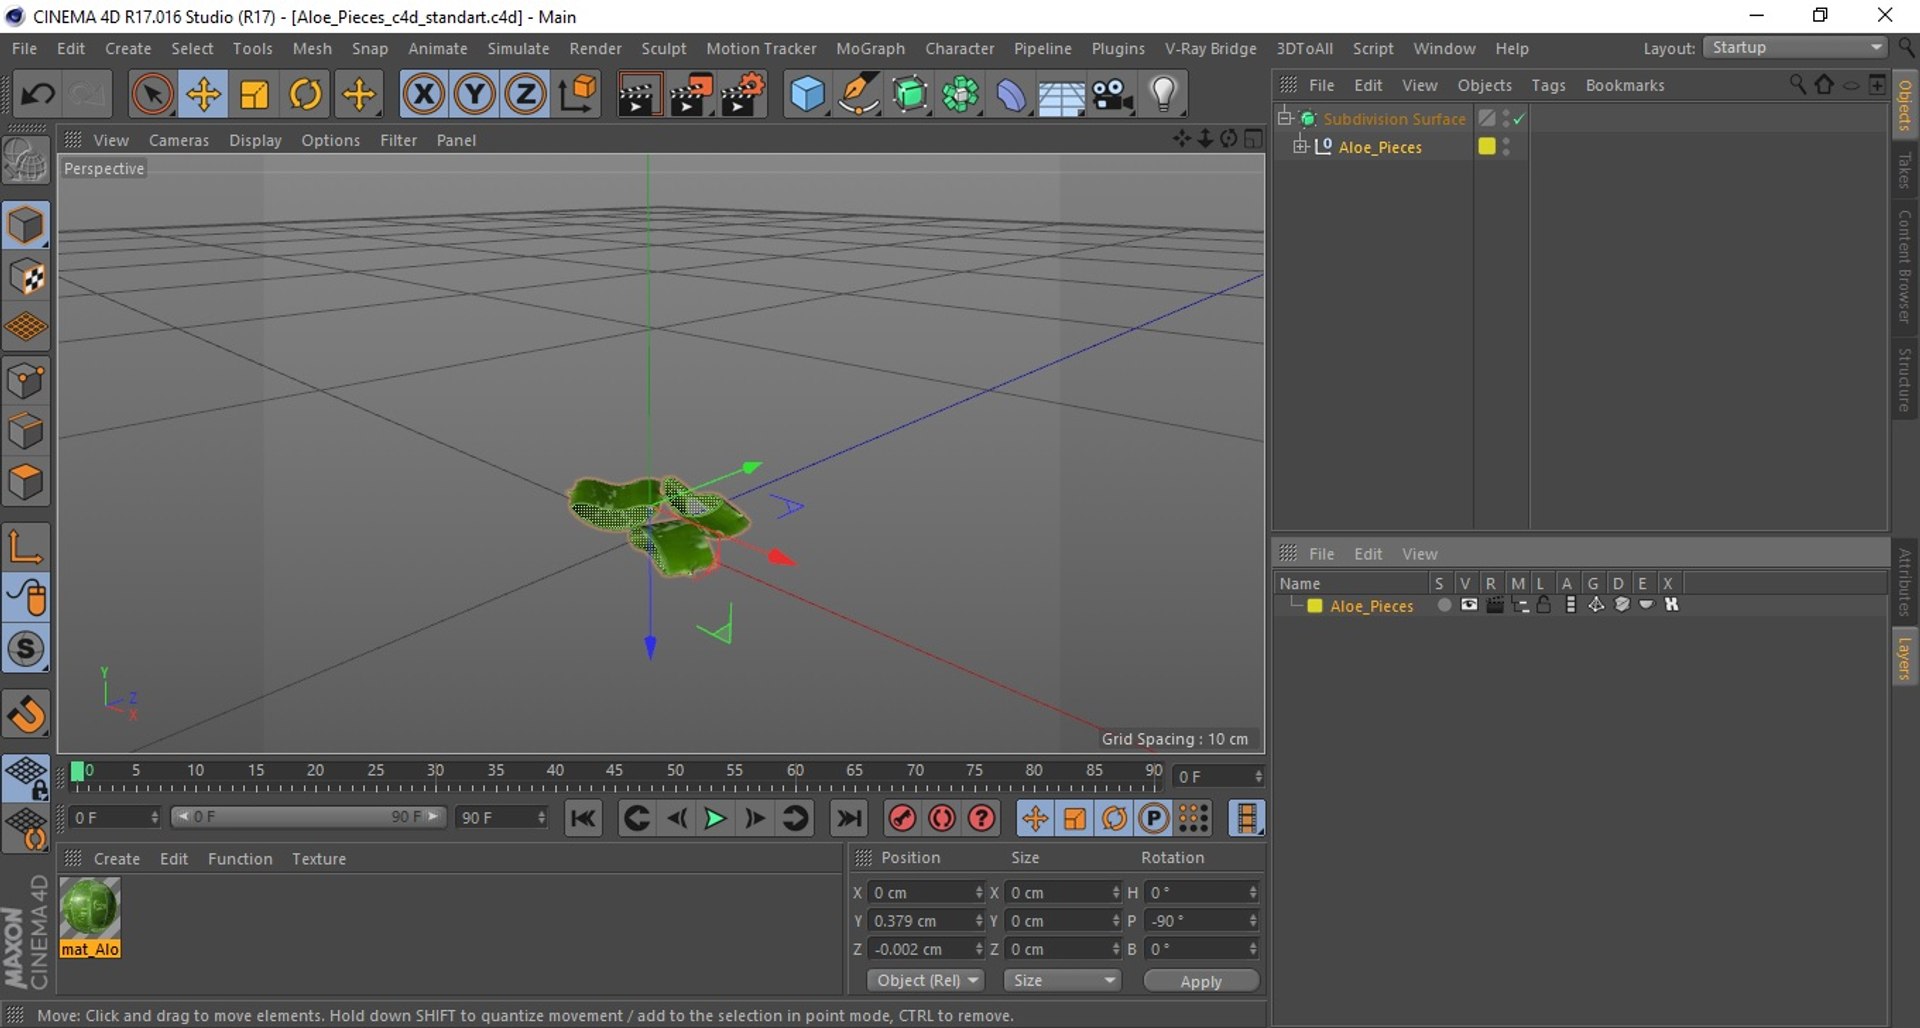Collapse the Subdivision Surface tree
1920x1028 pixels.
click(1285, 118)
